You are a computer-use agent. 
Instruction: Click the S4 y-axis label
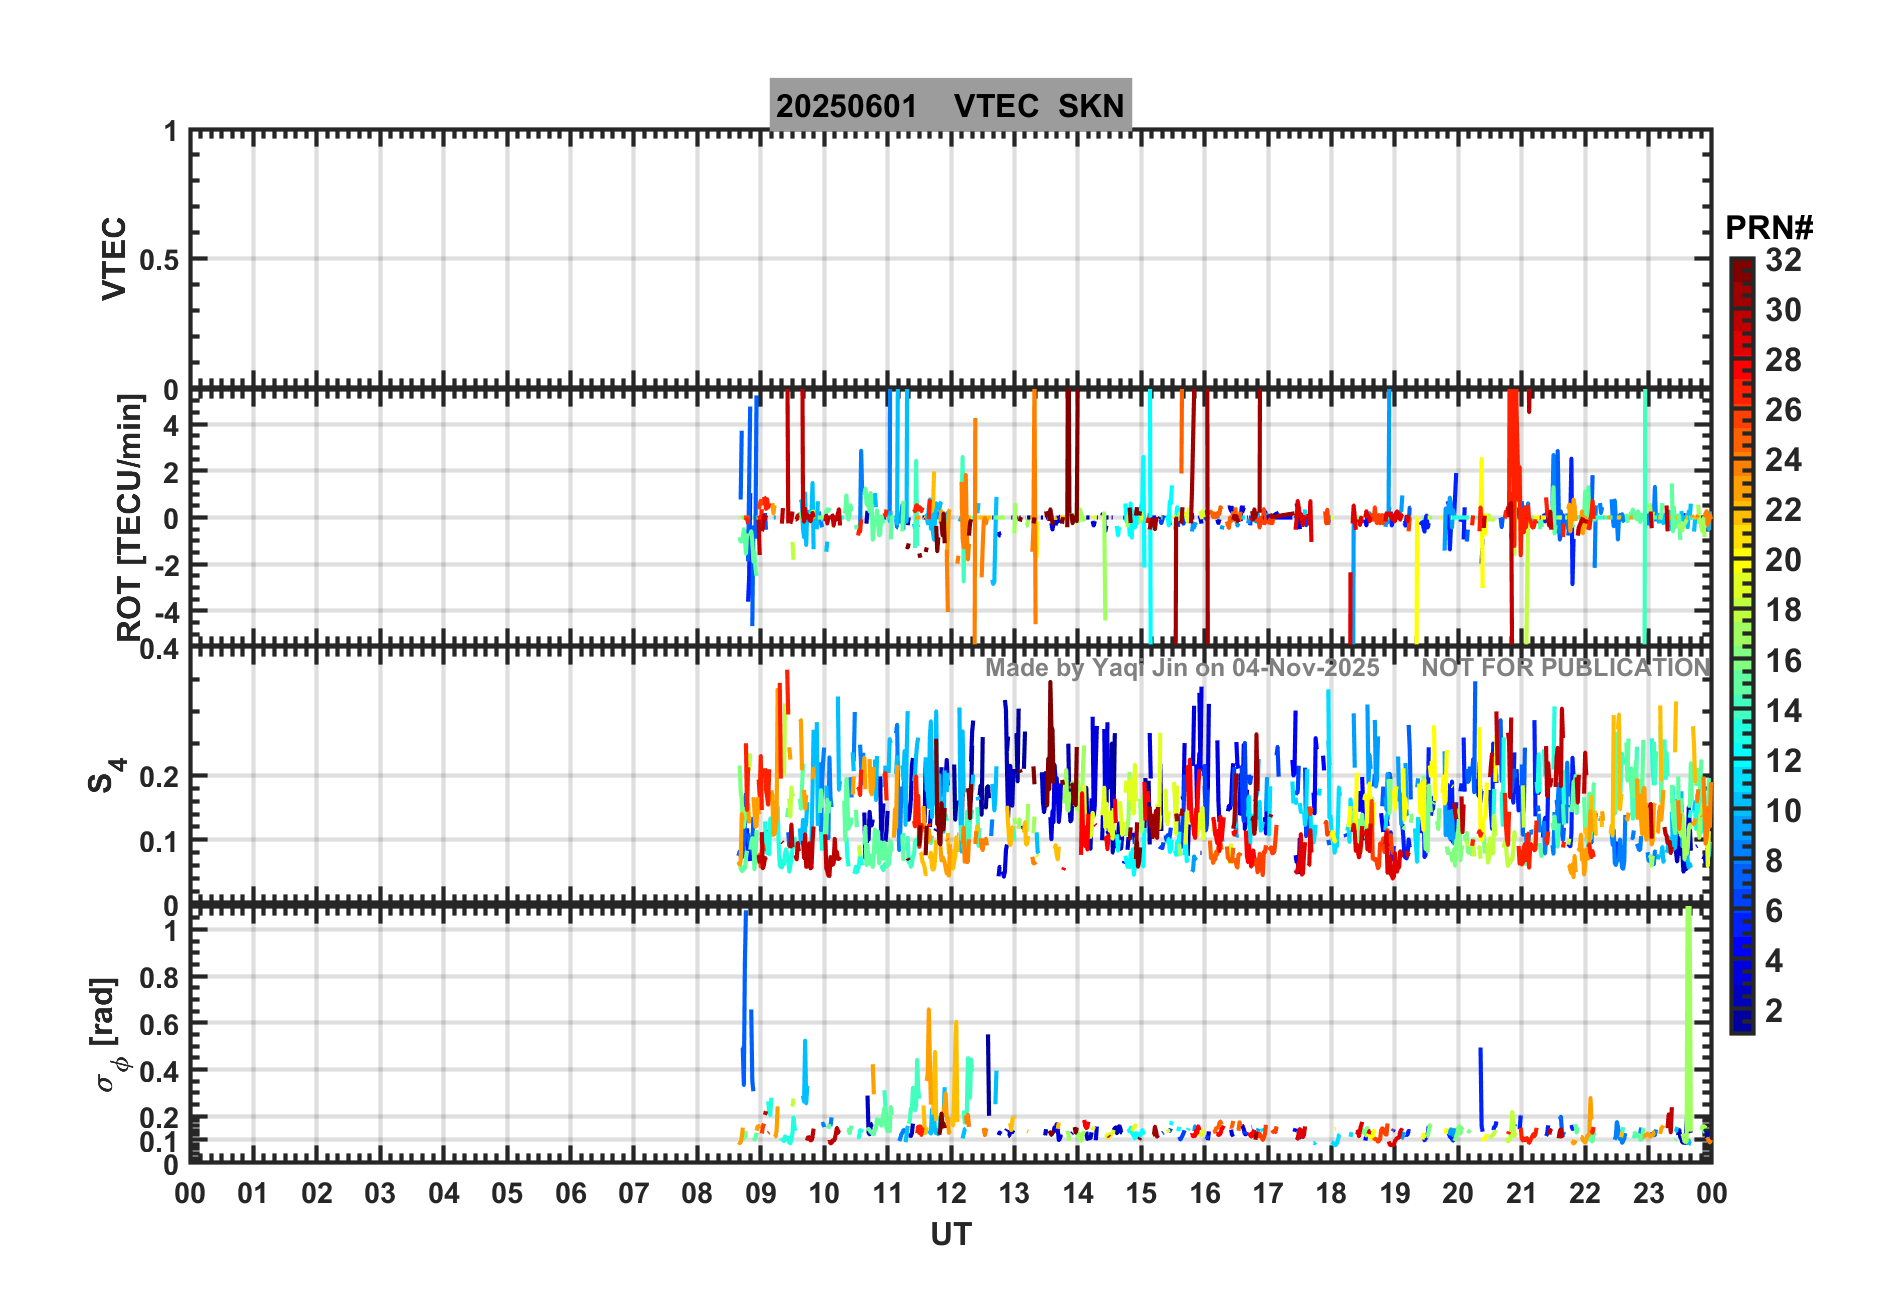point(106,775)
